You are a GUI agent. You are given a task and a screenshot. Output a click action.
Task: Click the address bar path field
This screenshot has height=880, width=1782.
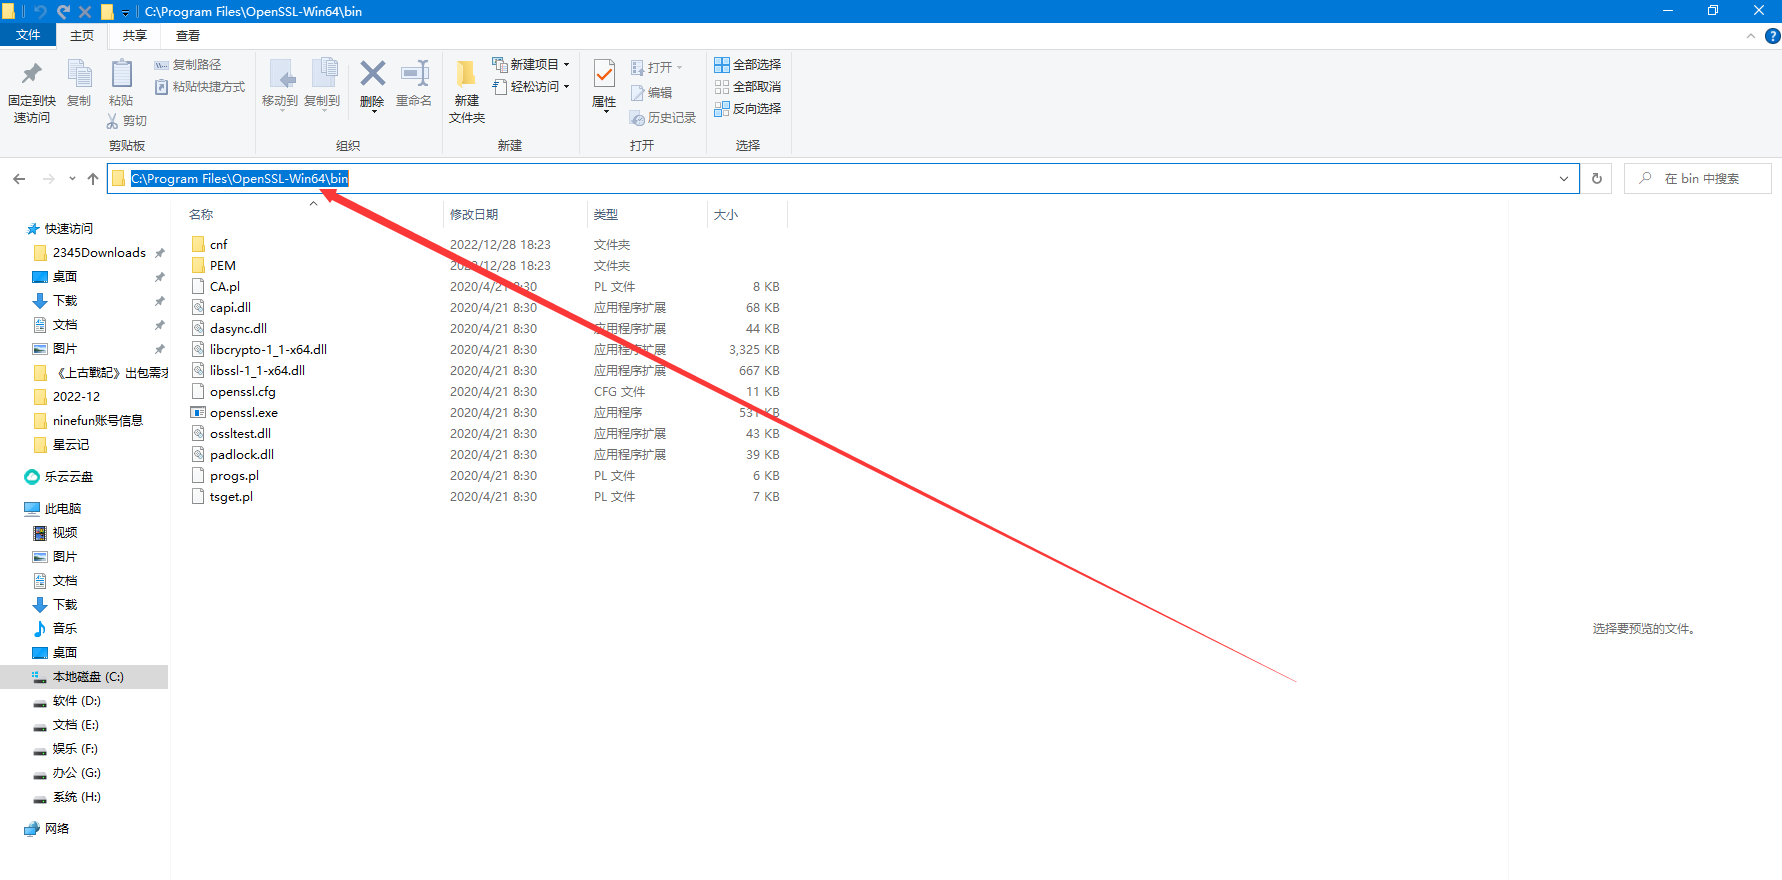point(843,179)
